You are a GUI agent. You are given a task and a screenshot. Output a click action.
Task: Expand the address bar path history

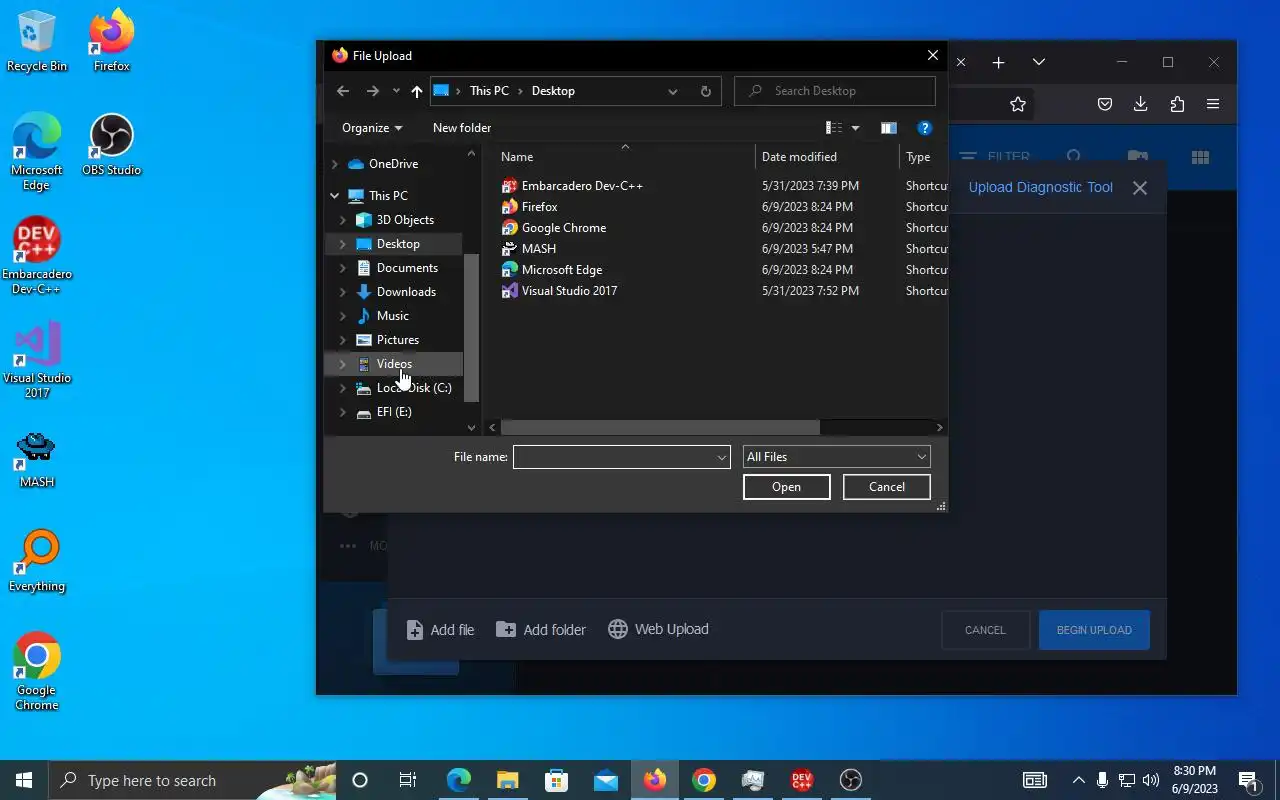(x=673, y=91)
